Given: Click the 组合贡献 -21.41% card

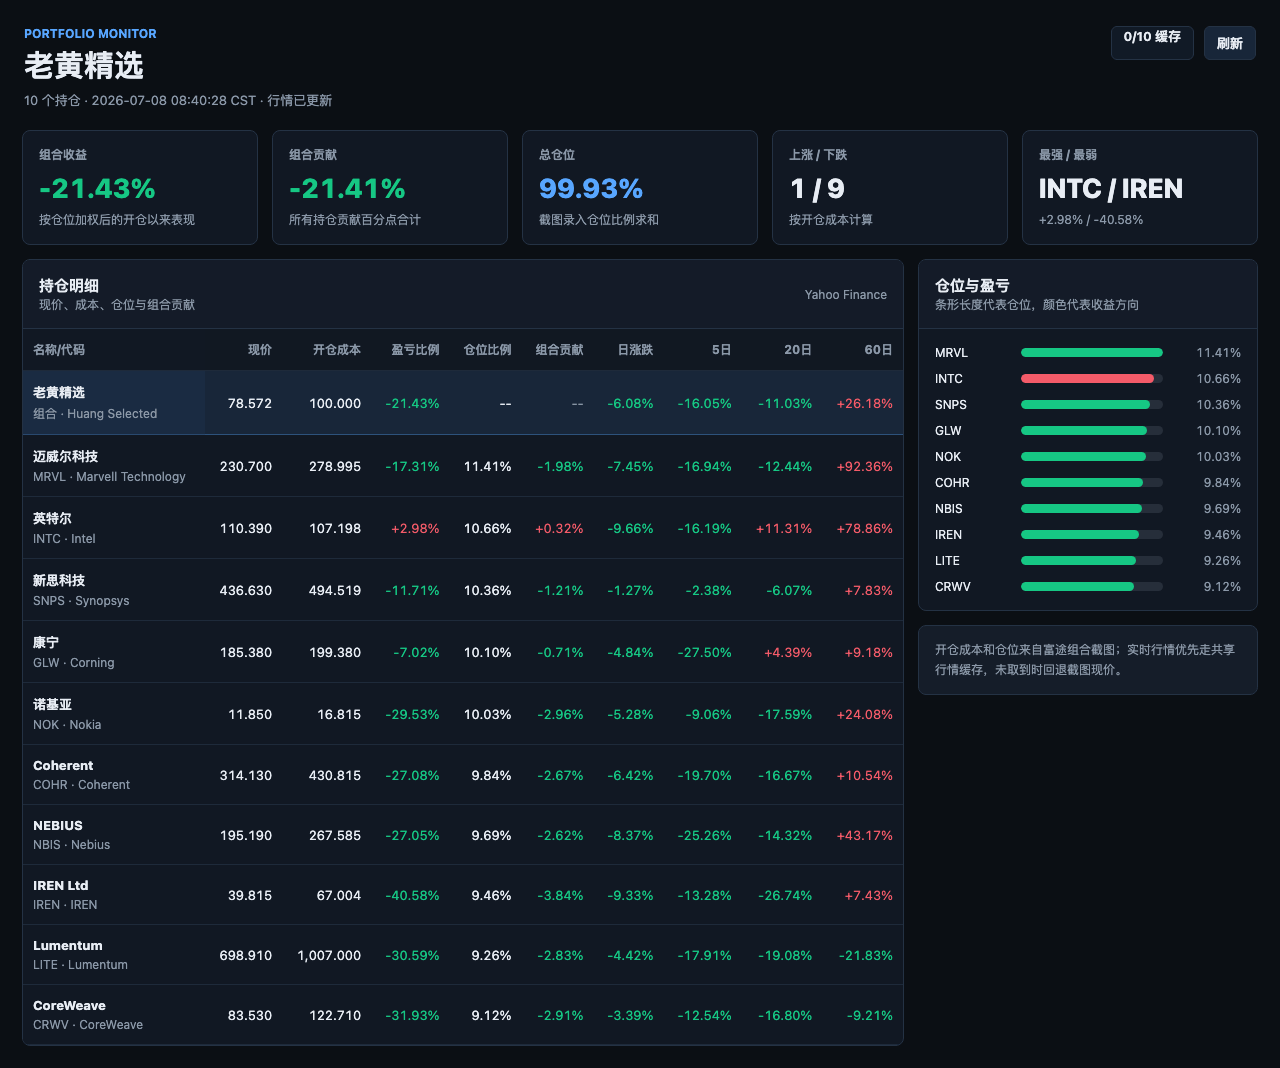Looking at the screenshot, I should [390, 187].
